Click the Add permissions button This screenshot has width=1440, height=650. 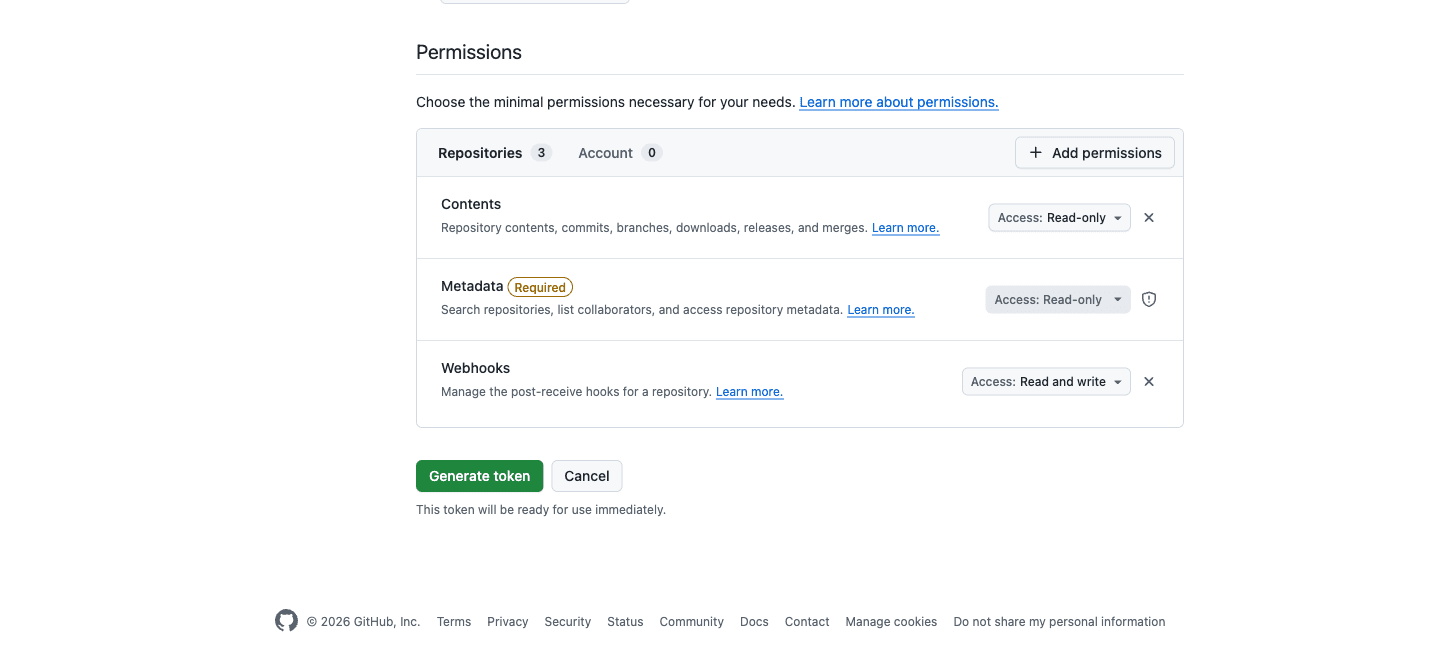[x=1095, y=153]
